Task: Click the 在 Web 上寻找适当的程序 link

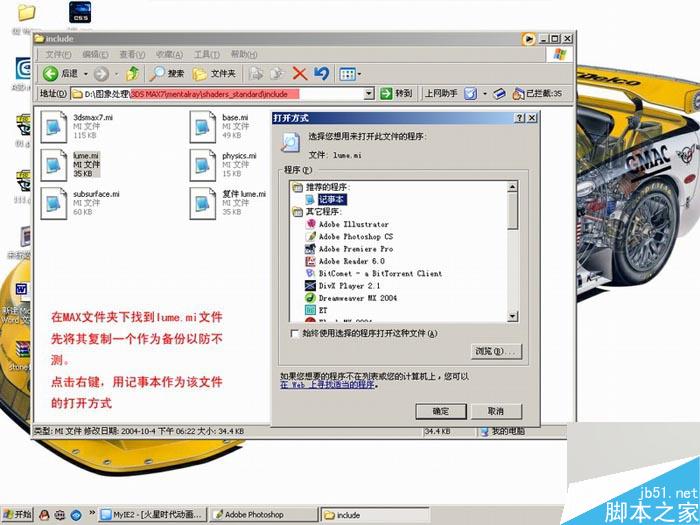Action: (x=327, y=384)
